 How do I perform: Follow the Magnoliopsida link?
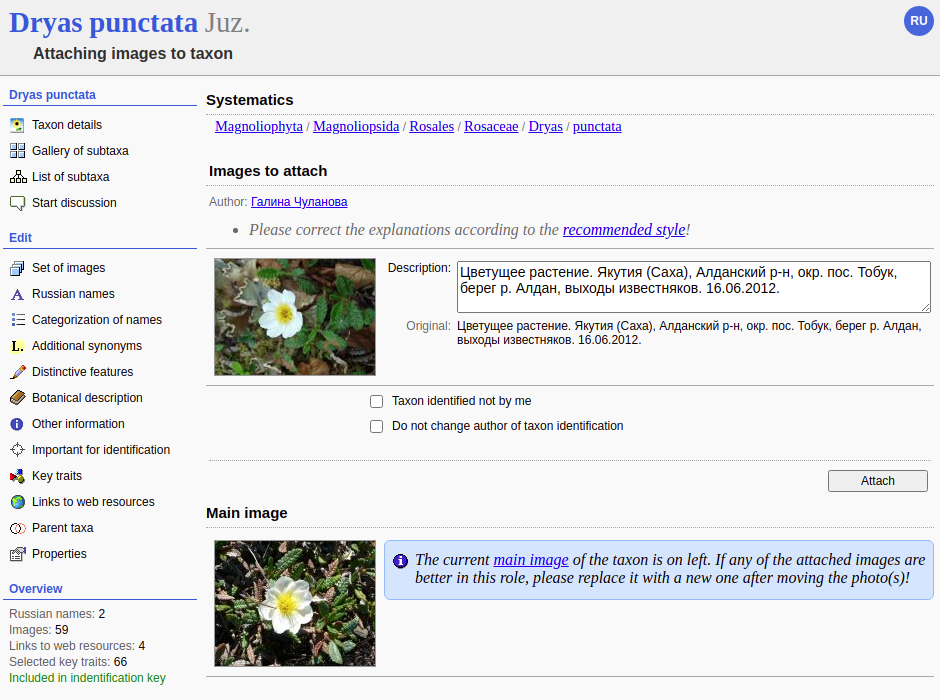(x=356, y=126)
